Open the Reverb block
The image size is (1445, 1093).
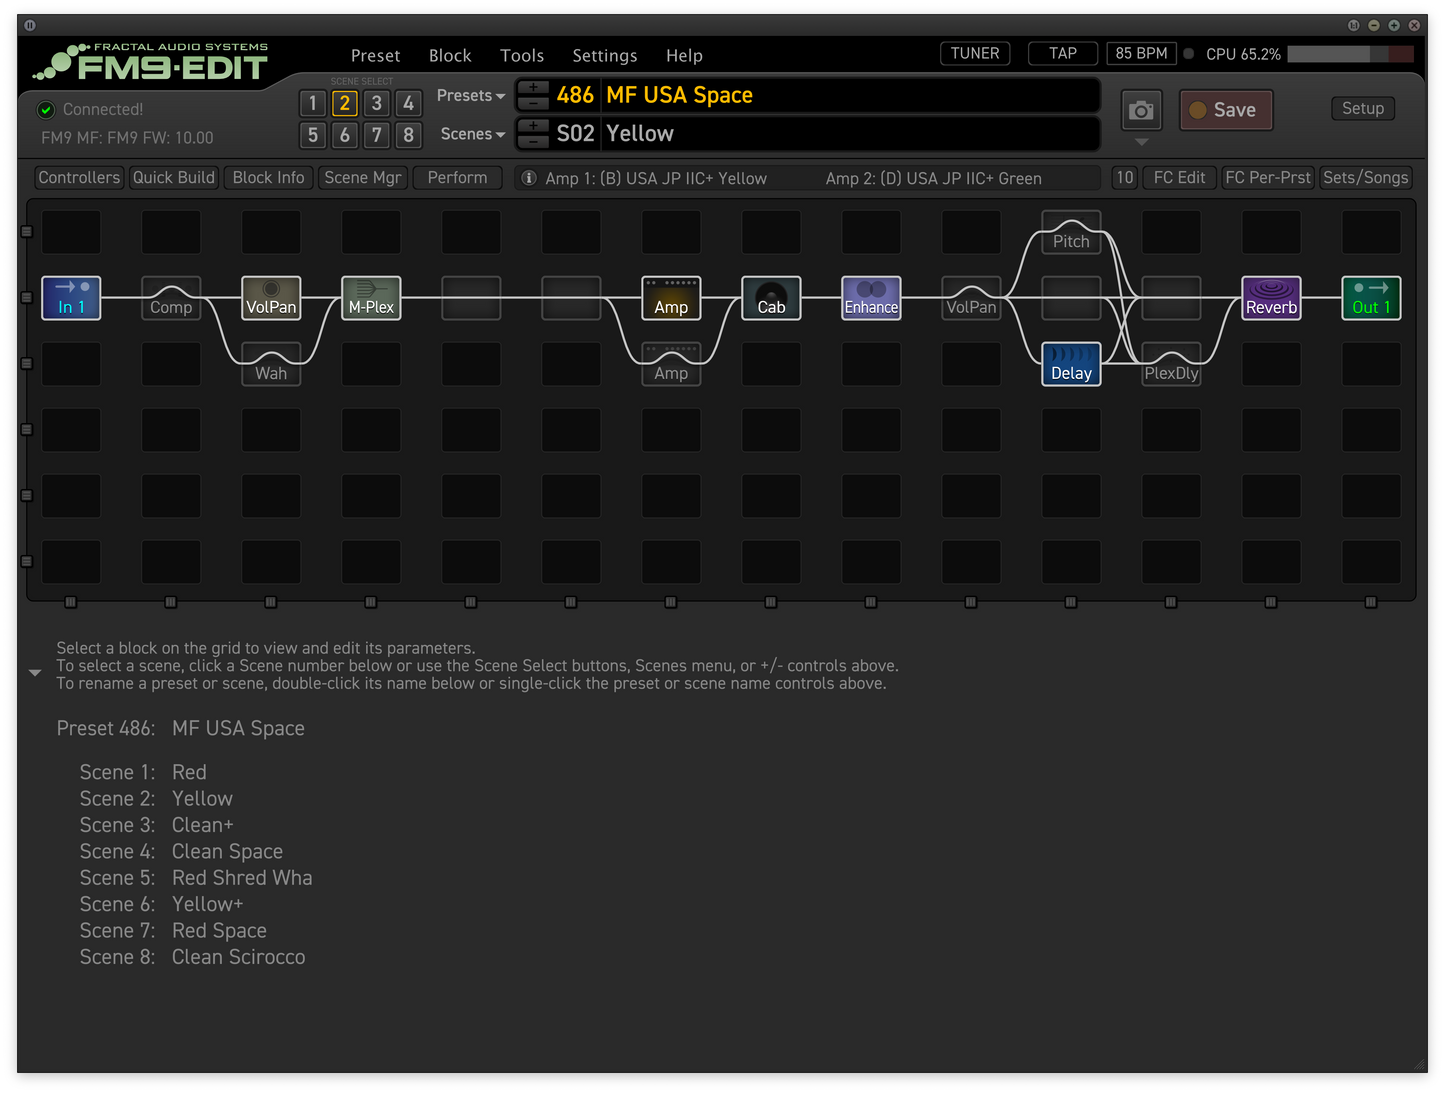point(1270,298)
